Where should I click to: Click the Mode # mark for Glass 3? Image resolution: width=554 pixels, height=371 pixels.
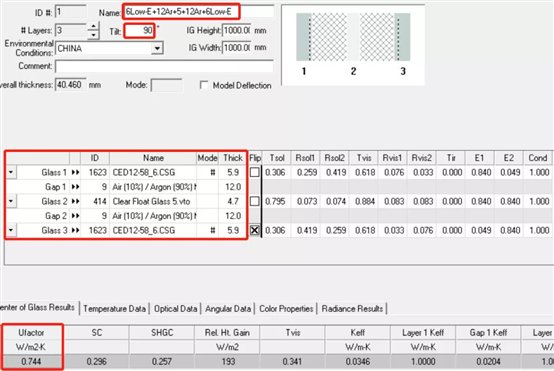click(213, 230)
